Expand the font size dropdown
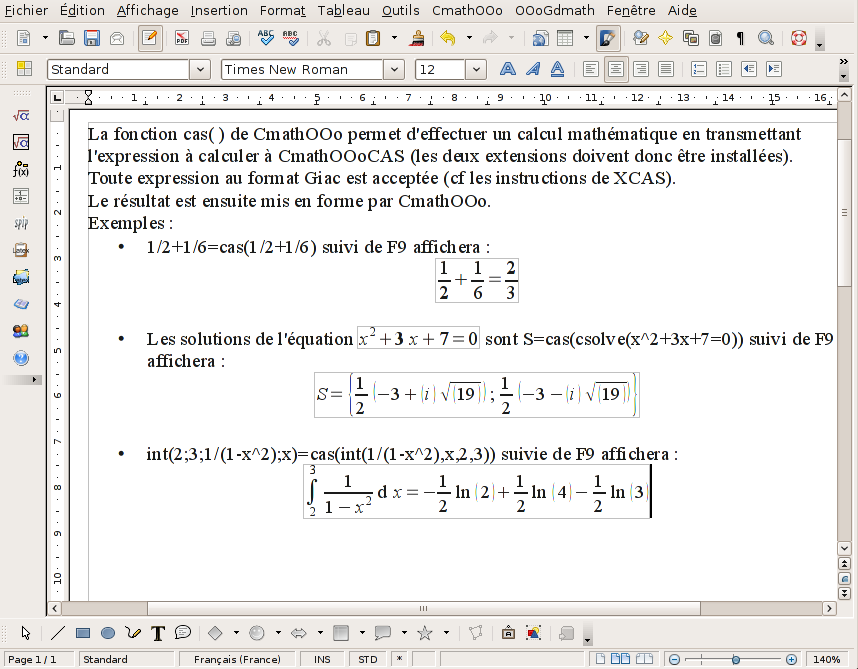 point(476,69)
